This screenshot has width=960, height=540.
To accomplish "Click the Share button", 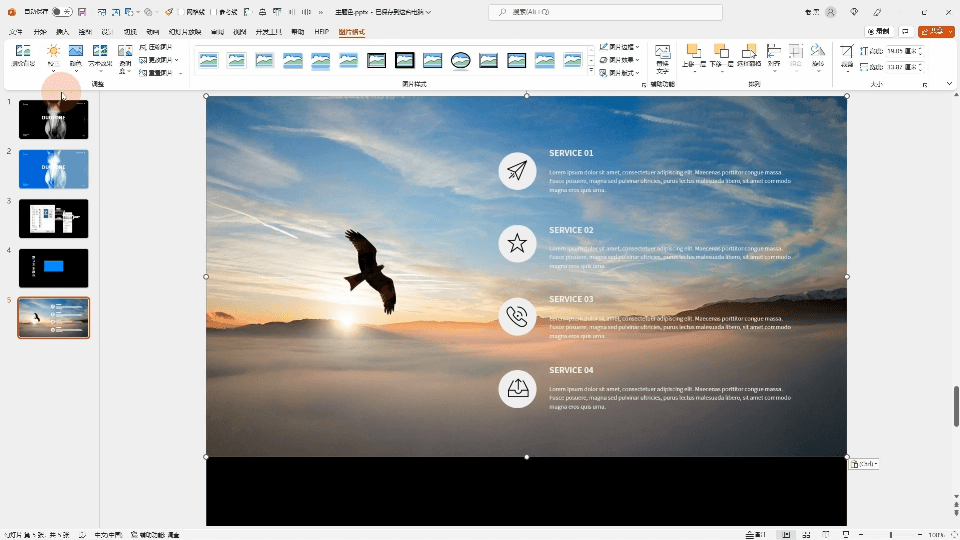I will 936,31.
